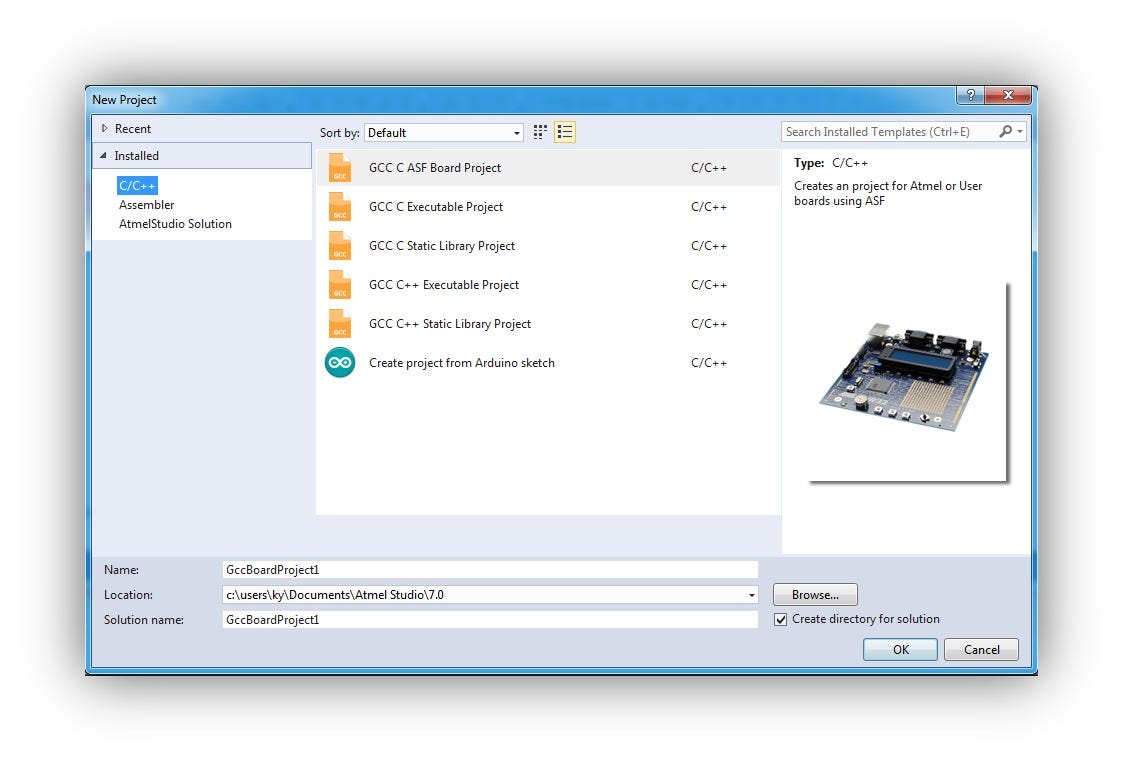The width and height of the screenshot is (1123, 761).
Task: Click the help question mark button
Action: 970,95
